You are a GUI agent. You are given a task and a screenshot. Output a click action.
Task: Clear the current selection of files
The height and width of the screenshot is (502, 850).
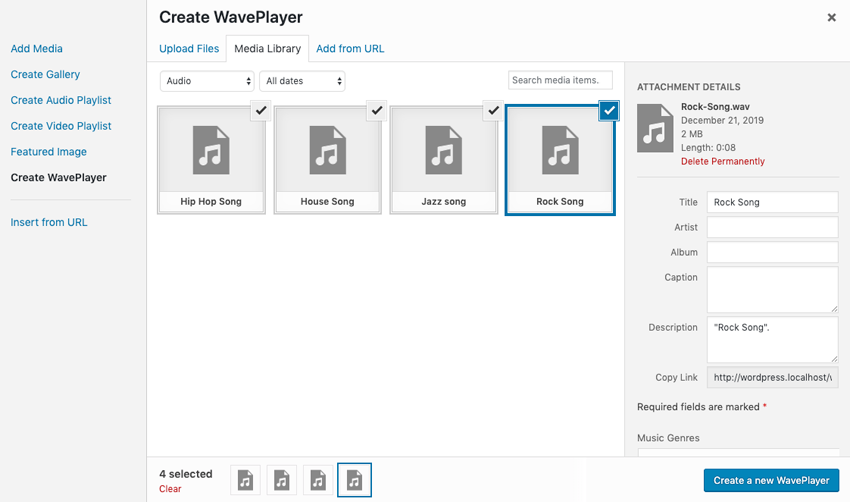pyautogui.click(x=170, y=489)
